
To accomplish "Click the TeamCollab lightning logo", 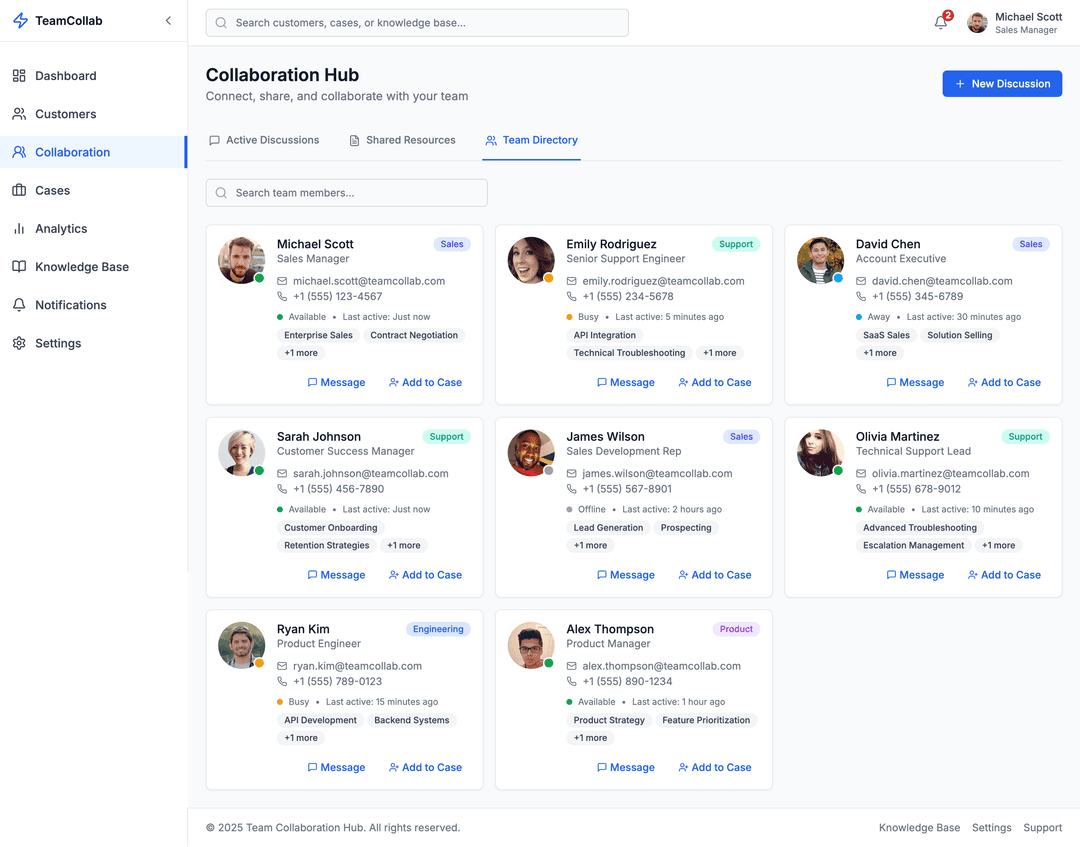I will [20, 21].
